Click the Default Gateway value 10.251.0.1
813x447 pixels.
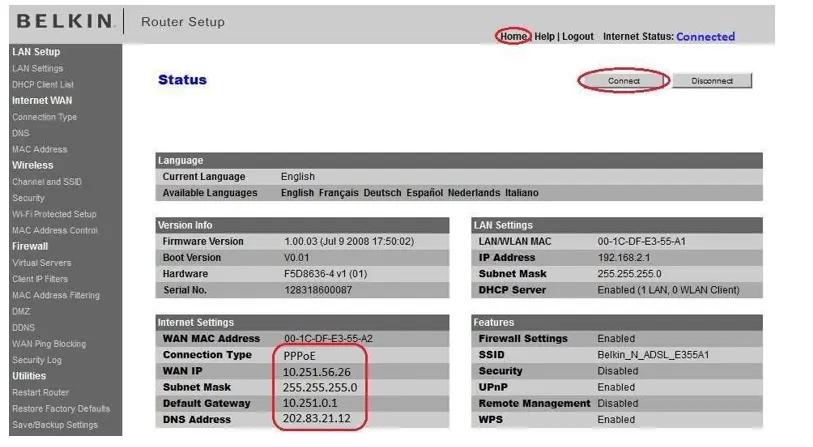[x=310, y=403]
